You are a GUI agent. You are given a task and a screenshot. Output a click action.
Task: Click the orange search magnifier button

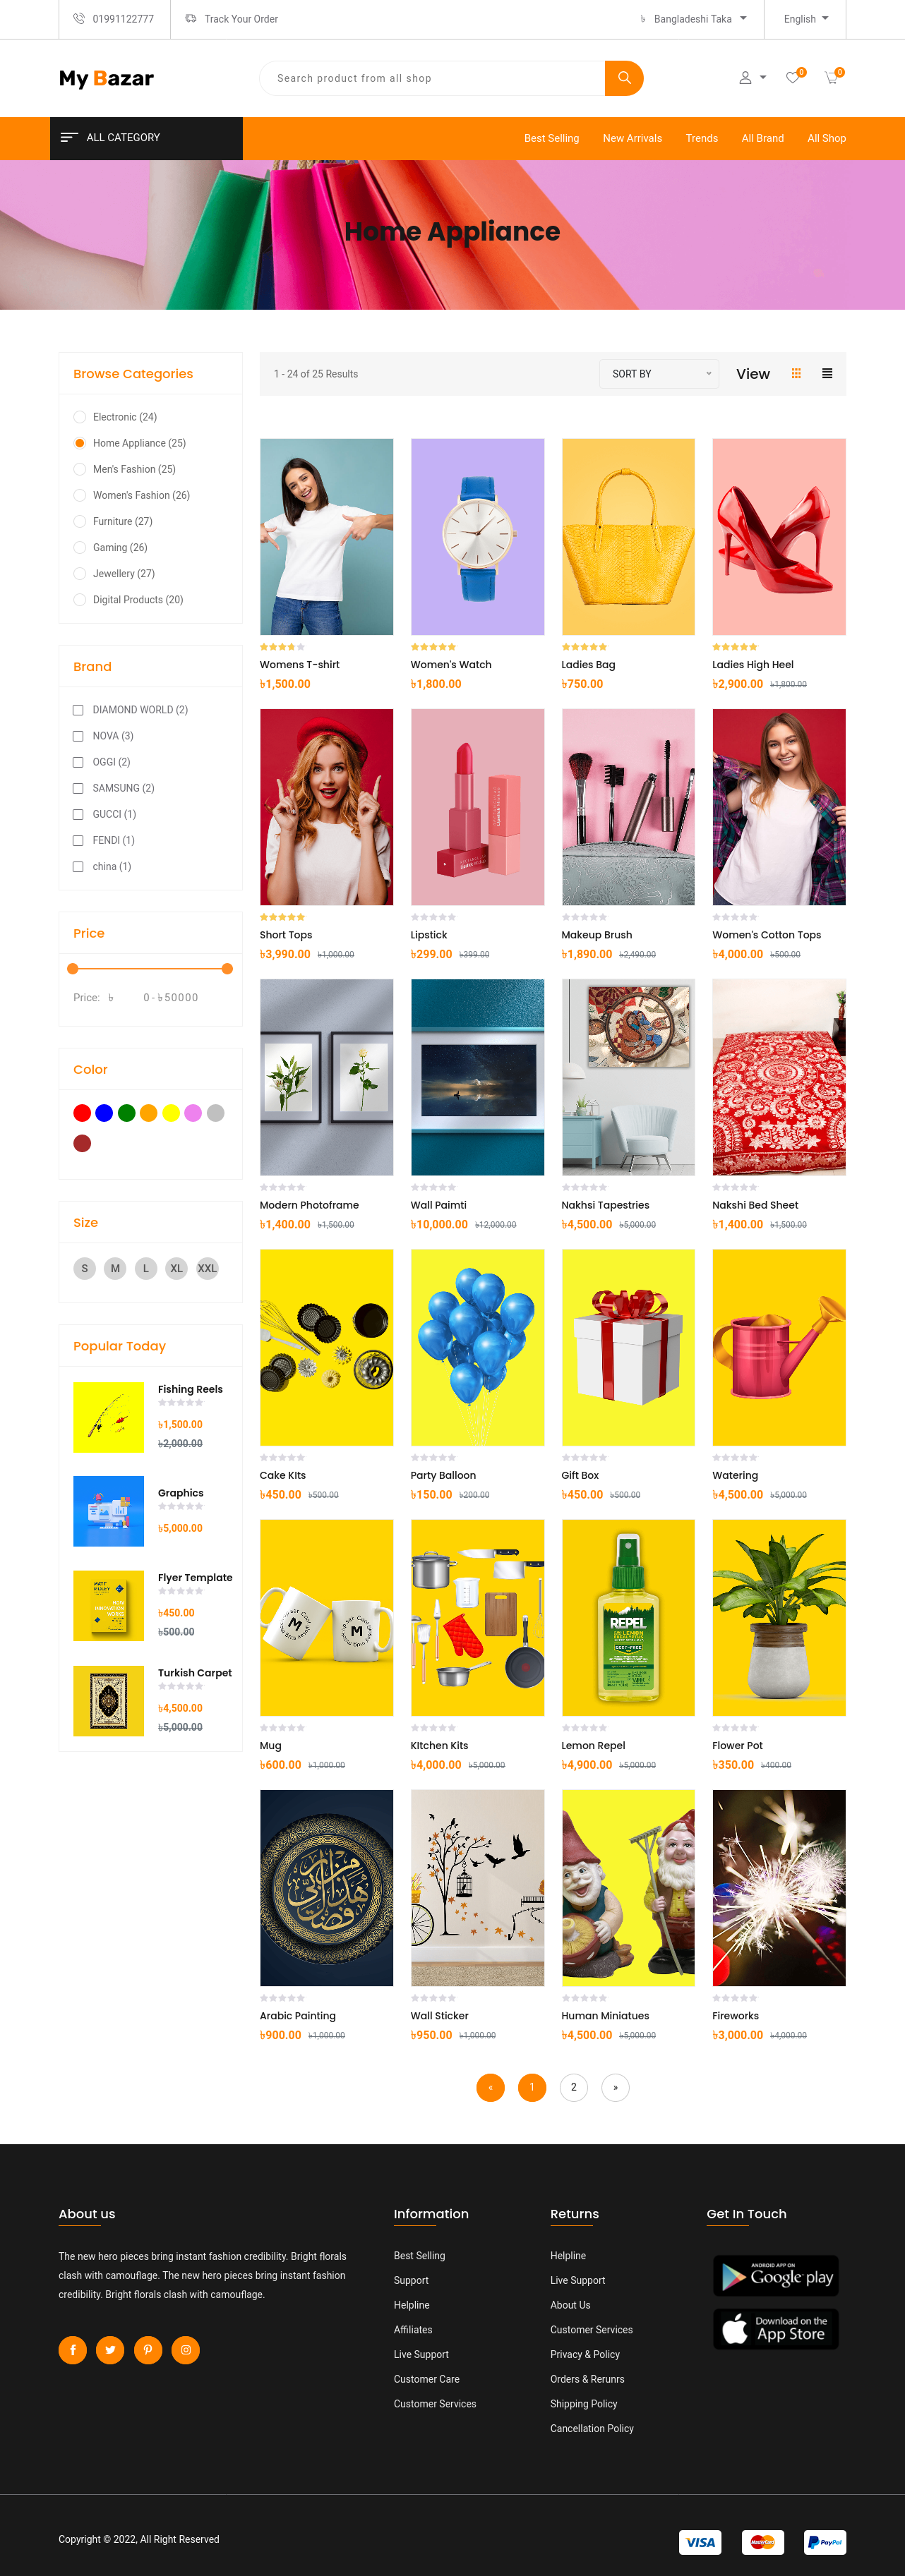624,78
